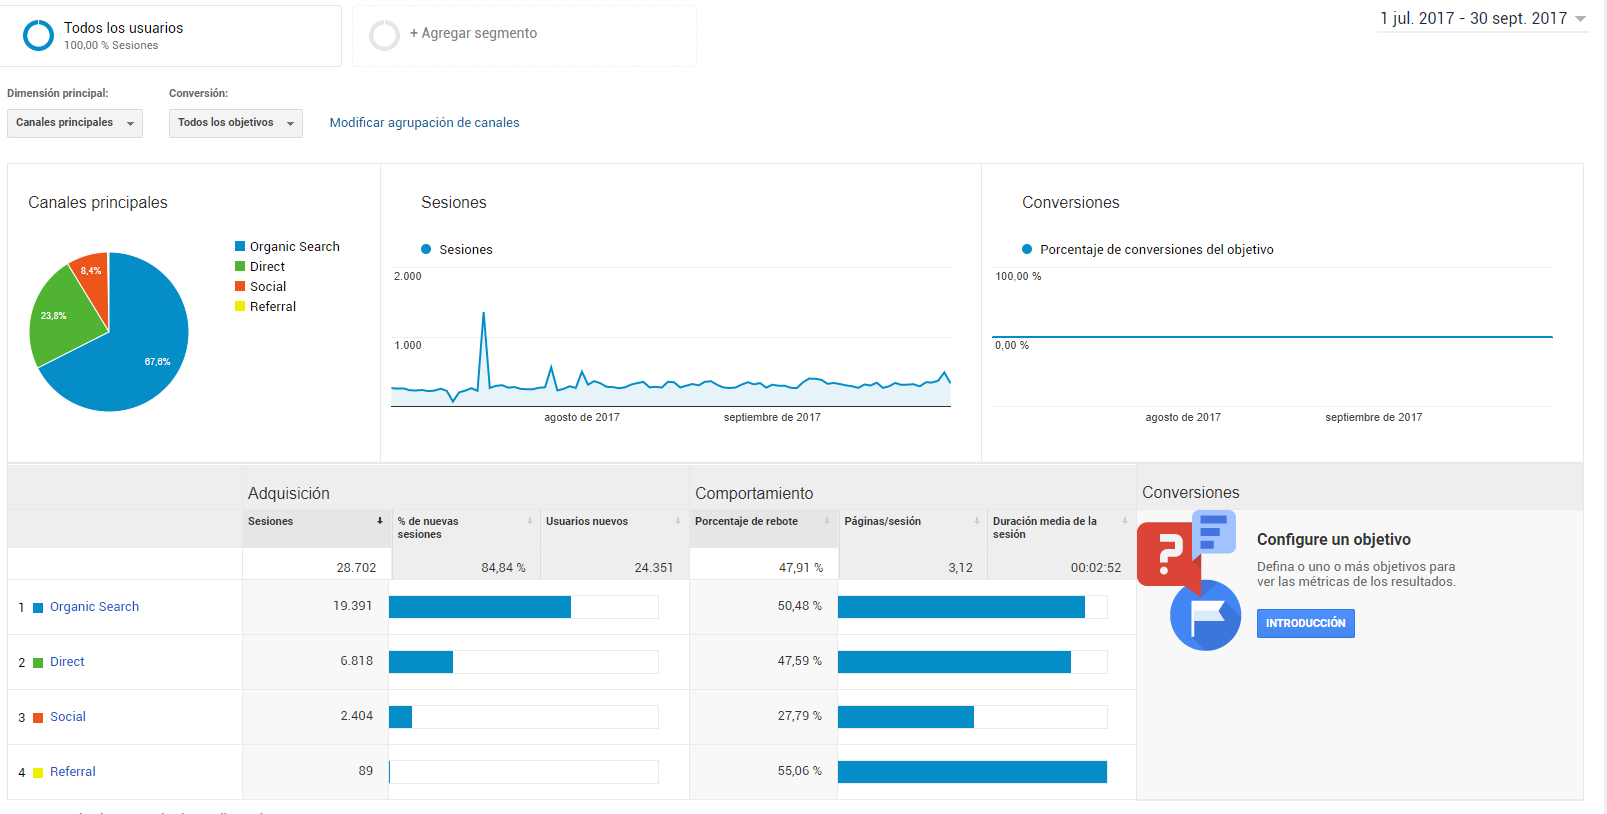Click the Todos los usuarios segment circle icon
Screen dimensions: 1607x814
coord(38,35)
